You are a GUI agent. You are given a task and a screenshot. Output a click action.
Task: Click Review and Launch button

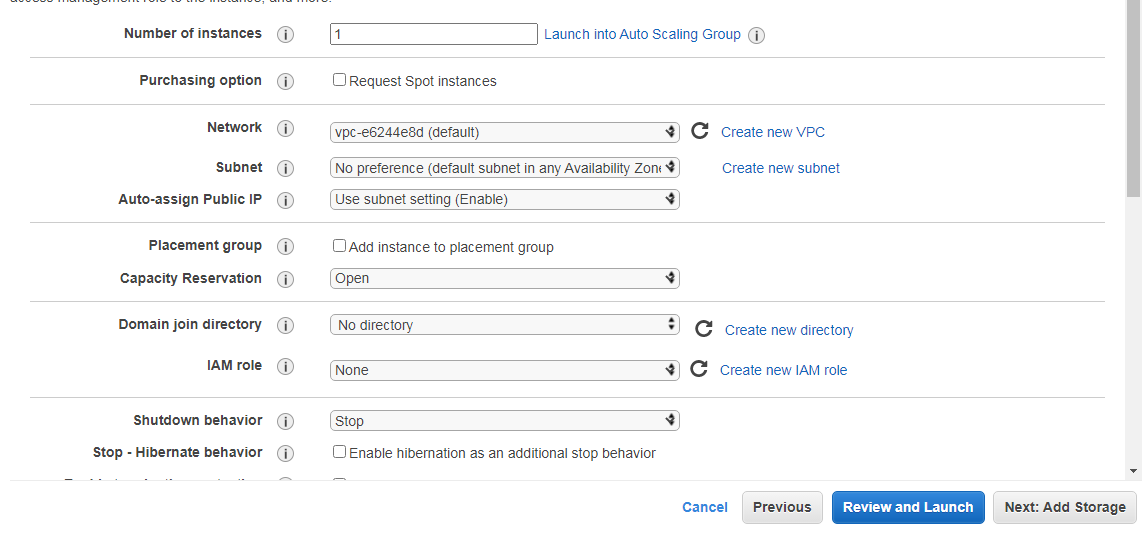pos(908,507)
